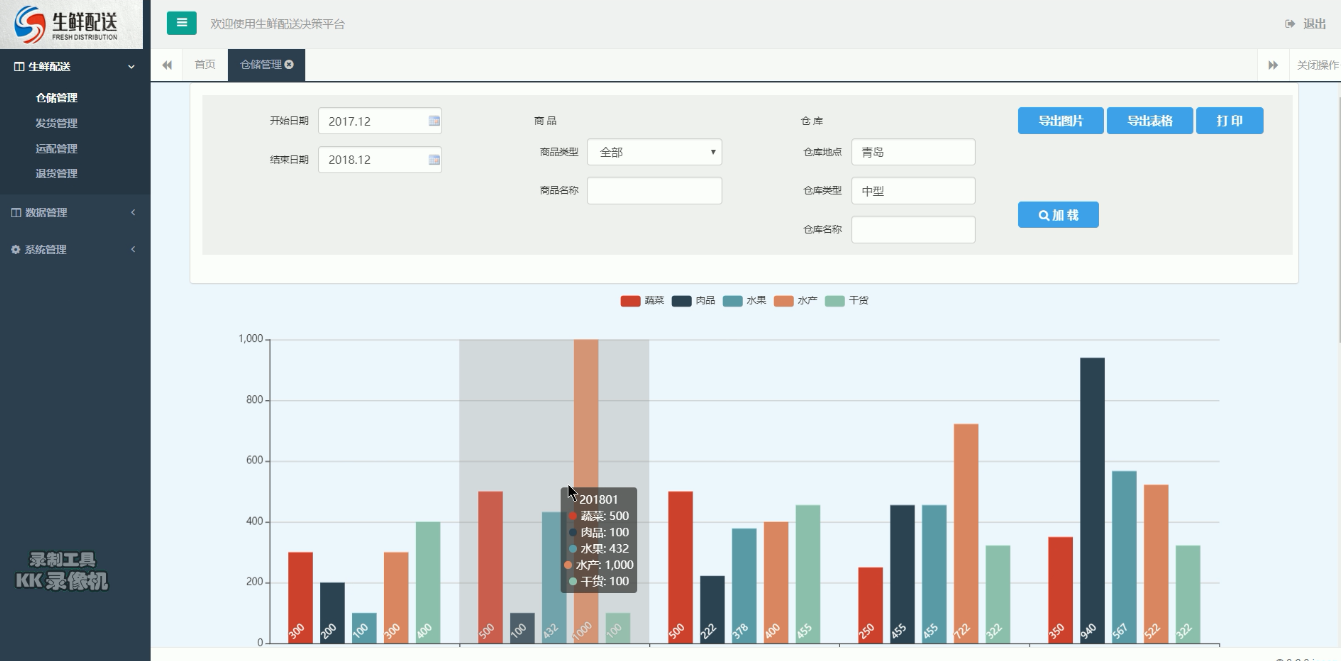Image resolution: width=1341 pixels, height=661 pixels.
Task: Click the 加载 search button
Action: point(1058,215)
